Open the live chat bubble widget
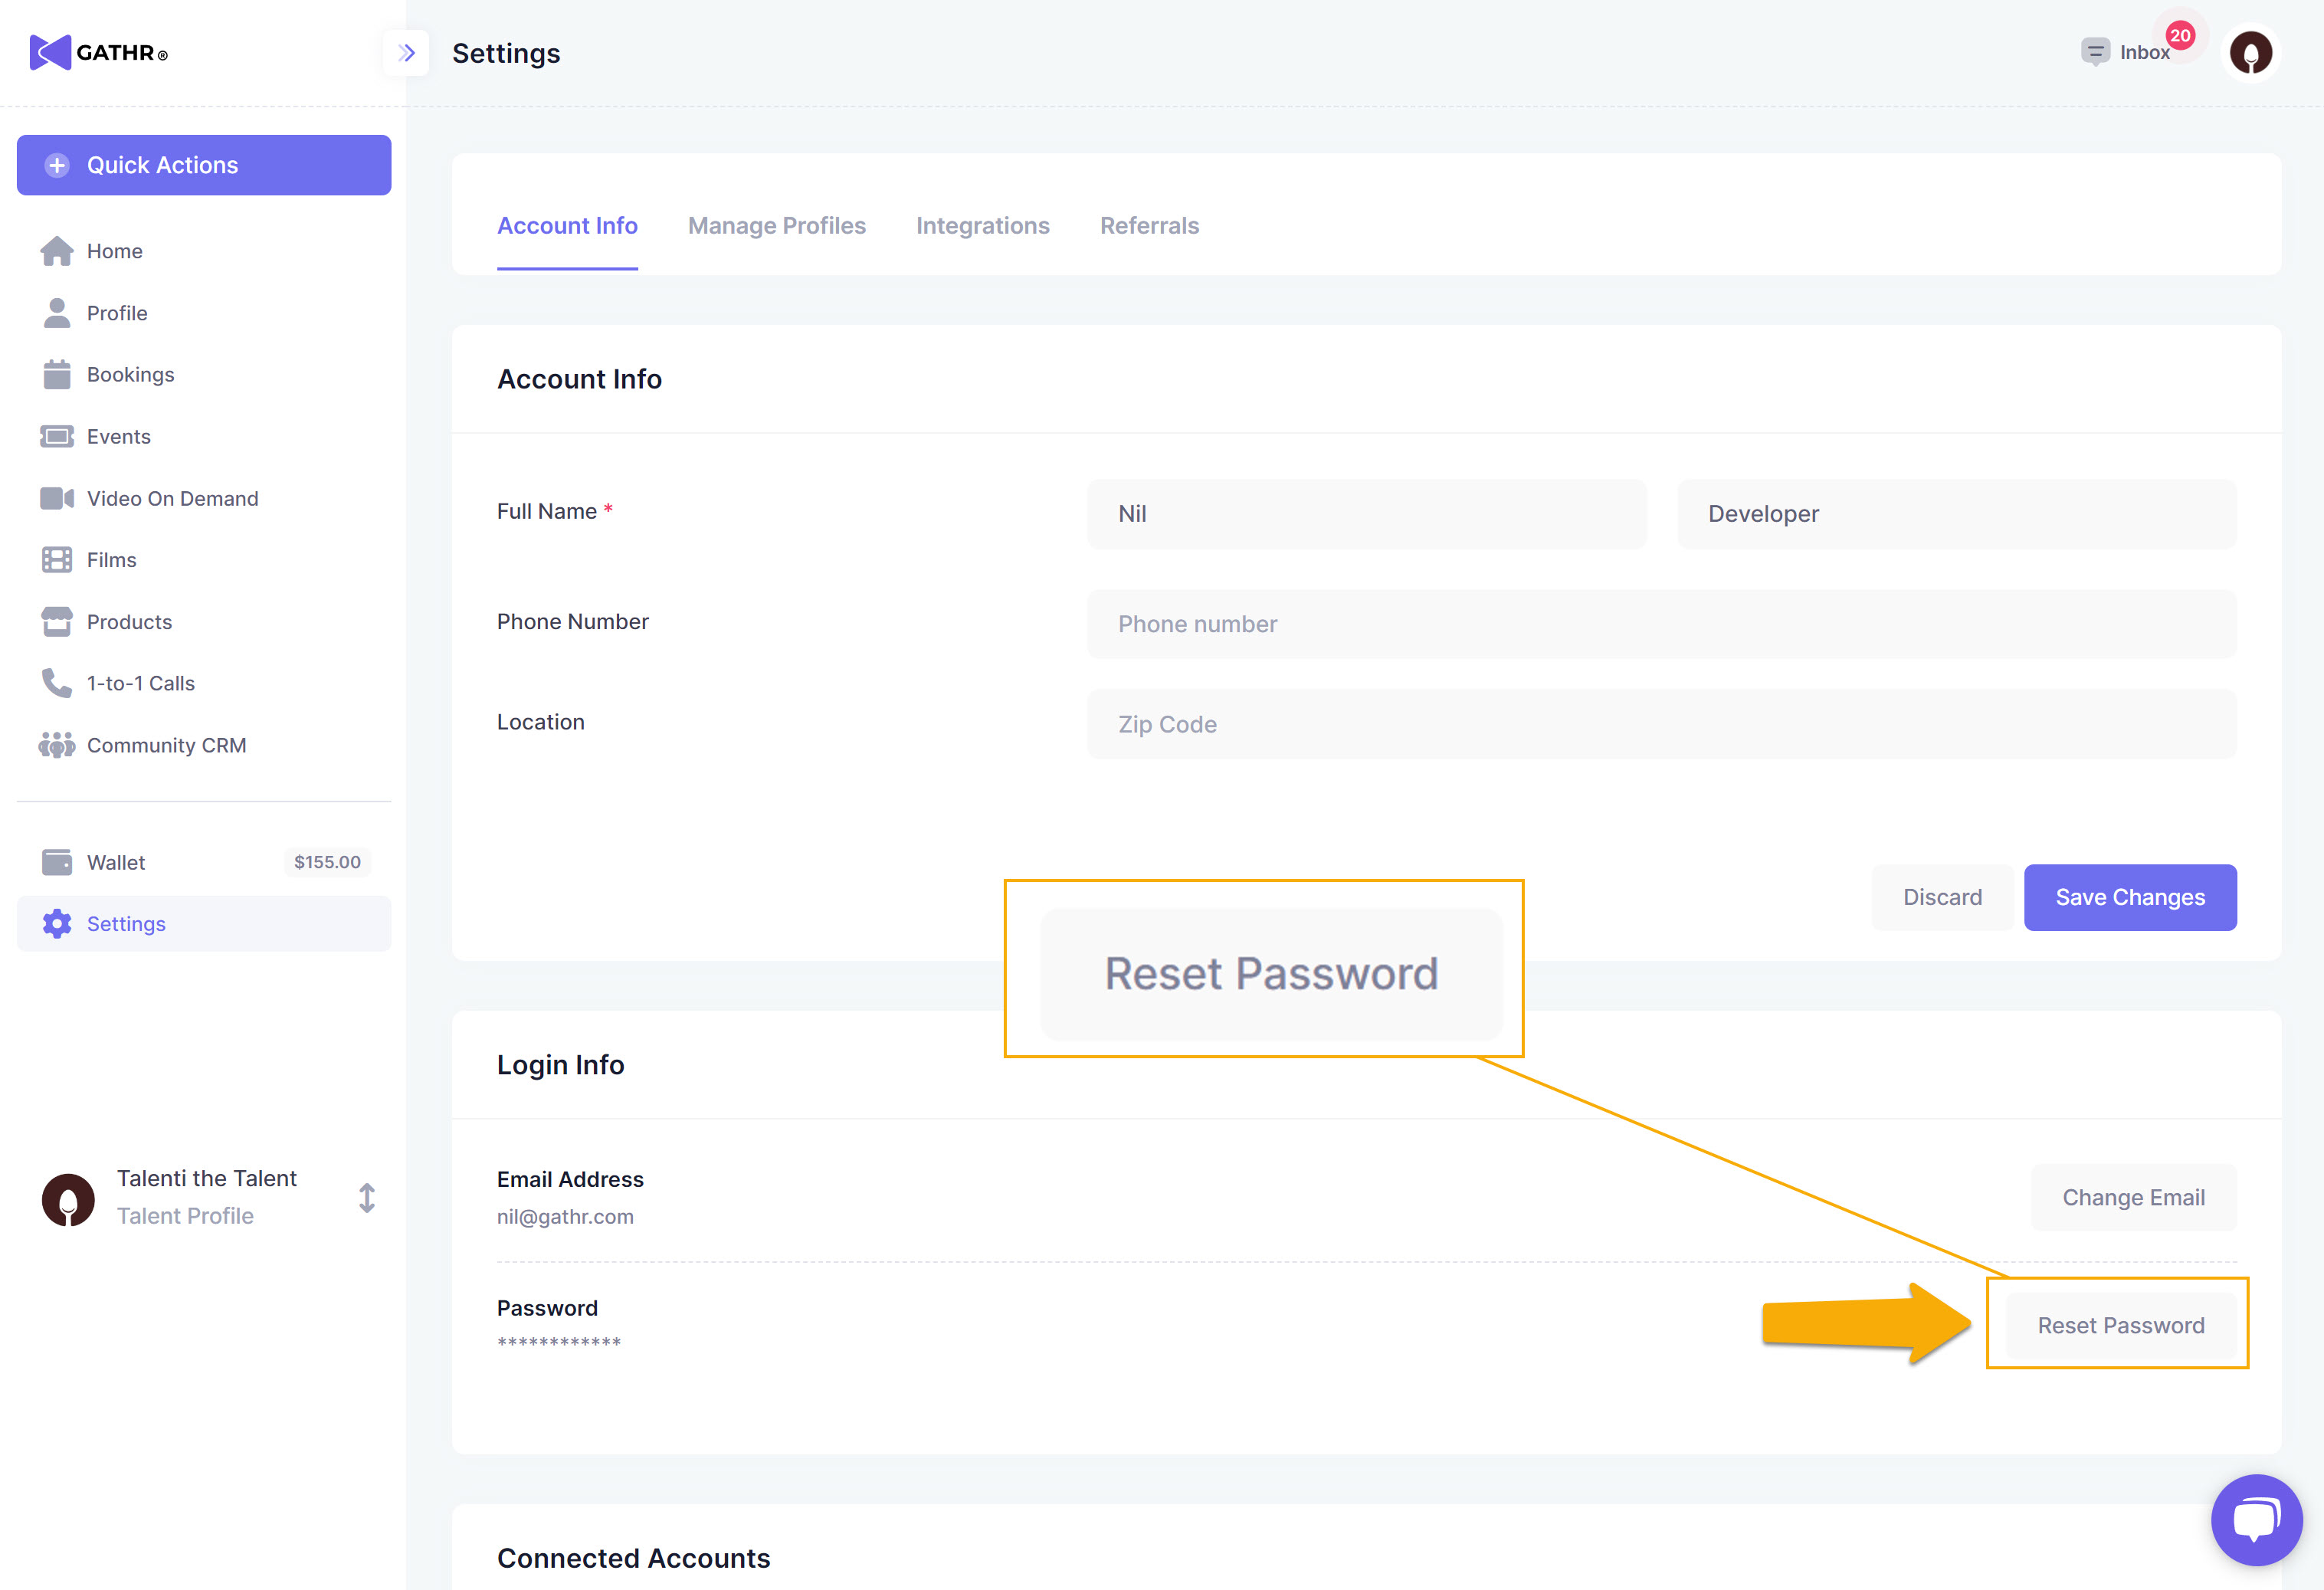Viewport: 2324px width, 1590px height. [x=2256, y=1519]
